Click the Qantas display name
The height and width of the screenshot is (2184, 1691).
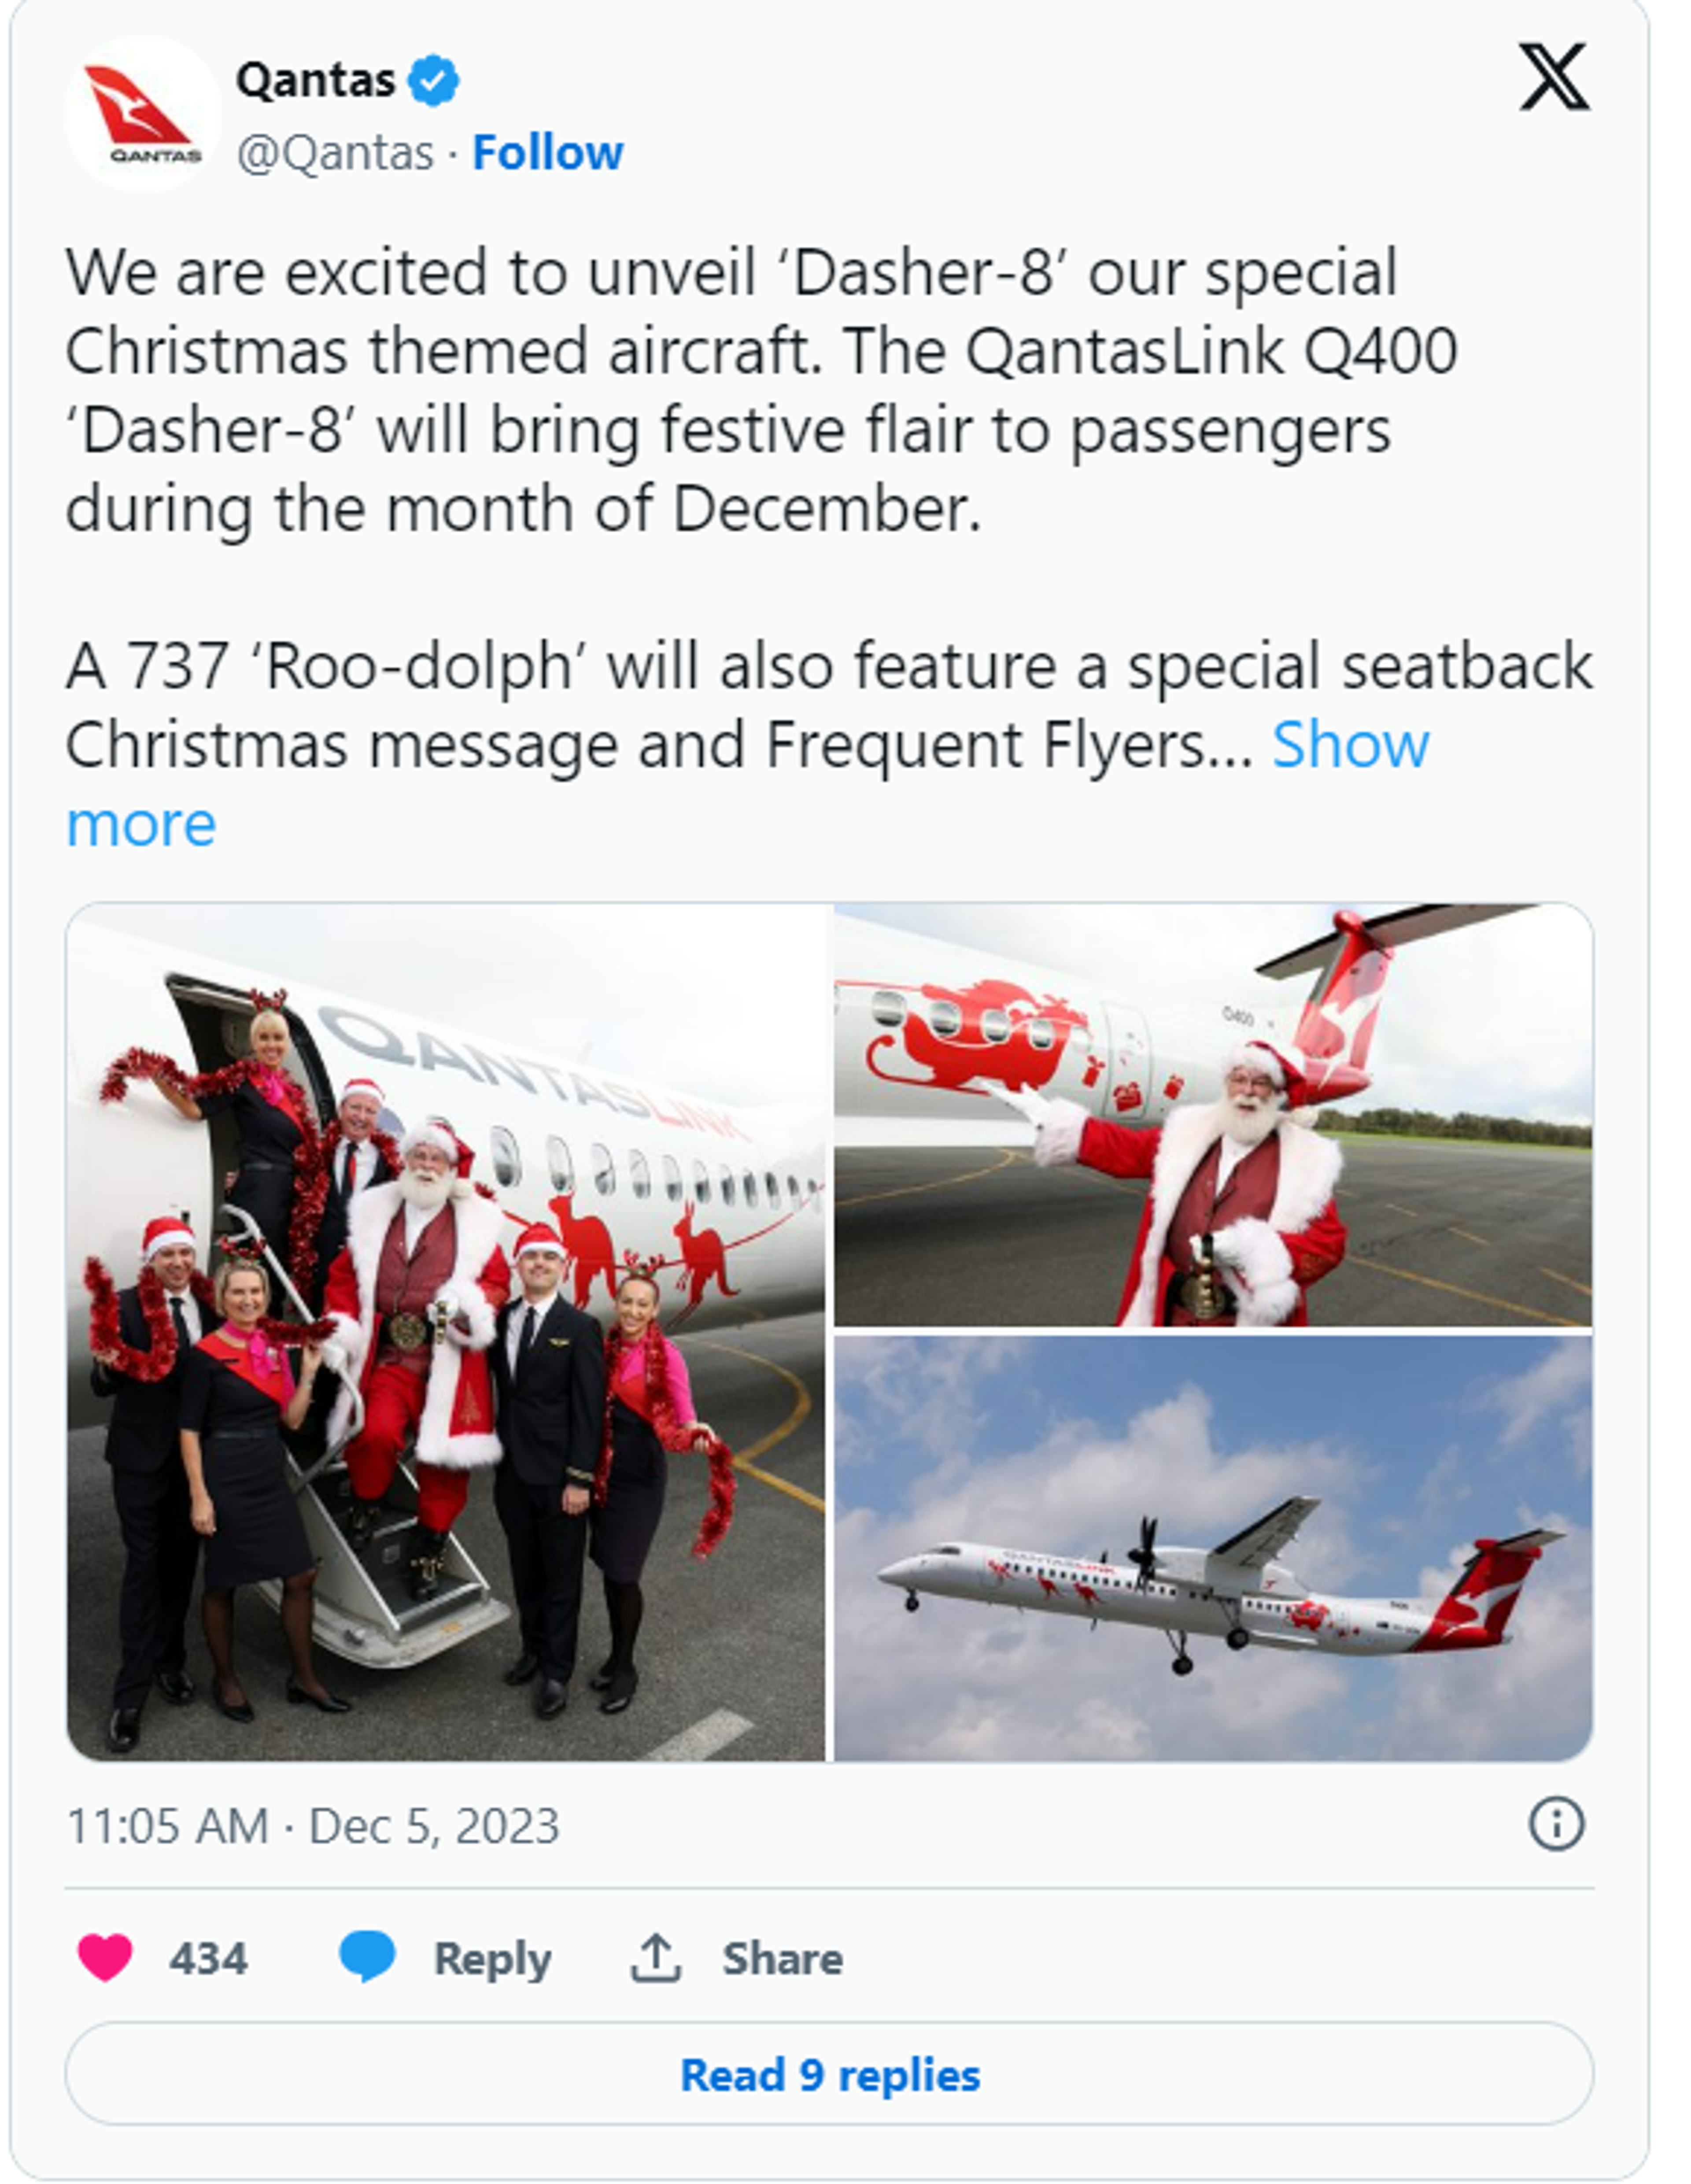pos(315,80)
